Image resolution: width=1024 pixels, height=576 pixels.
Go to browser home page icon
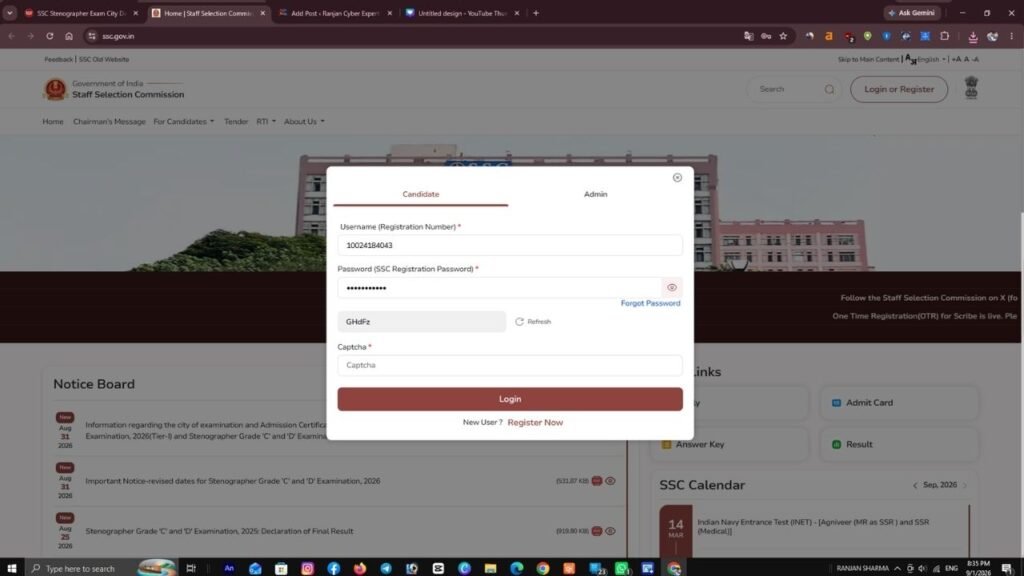tap(69, 36)
